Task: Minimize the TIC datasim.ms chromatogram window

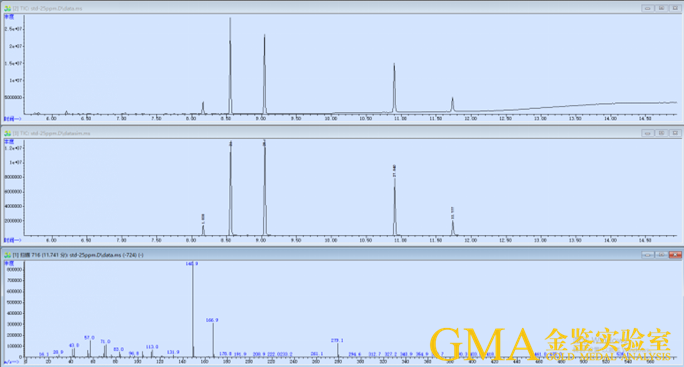Action: click(x=647, y=133)
